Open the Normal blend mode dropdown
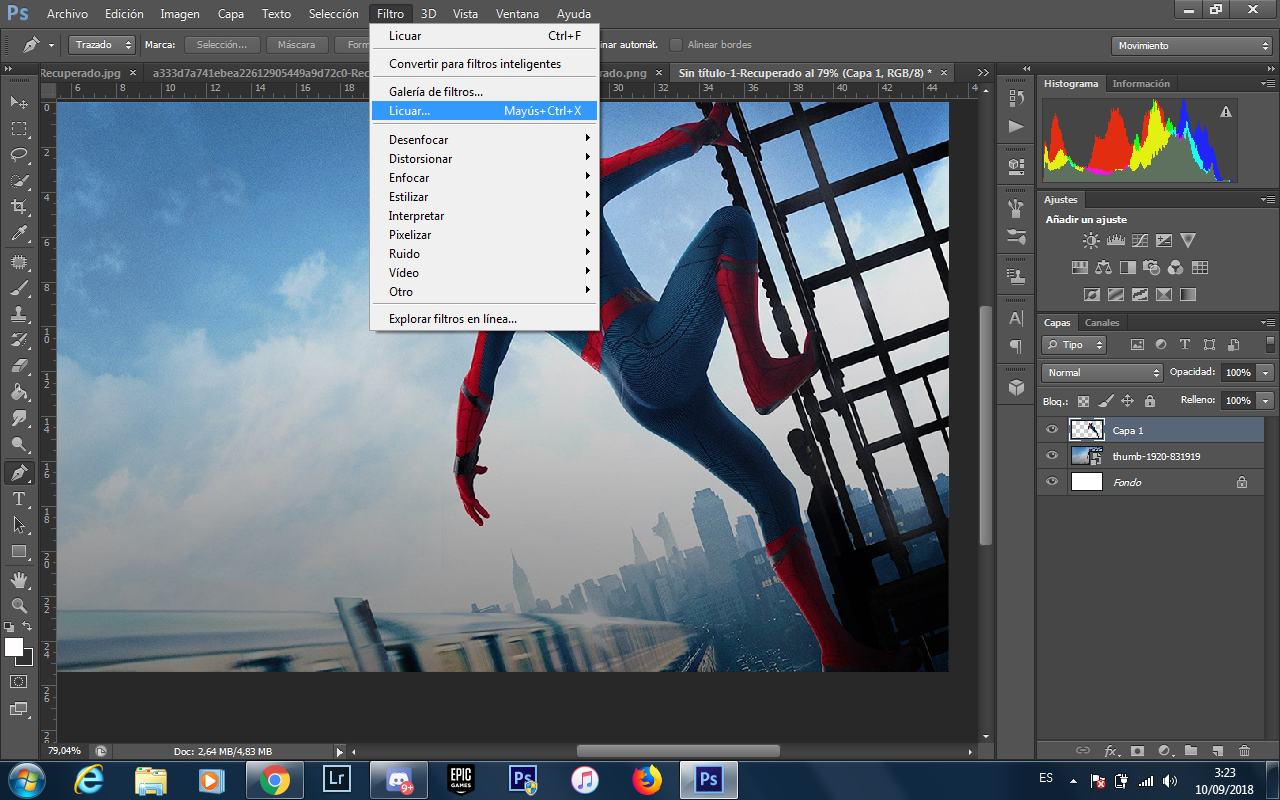Image resolution: width=1280 pixels, height=800 pixels. tap(1101, 372)
